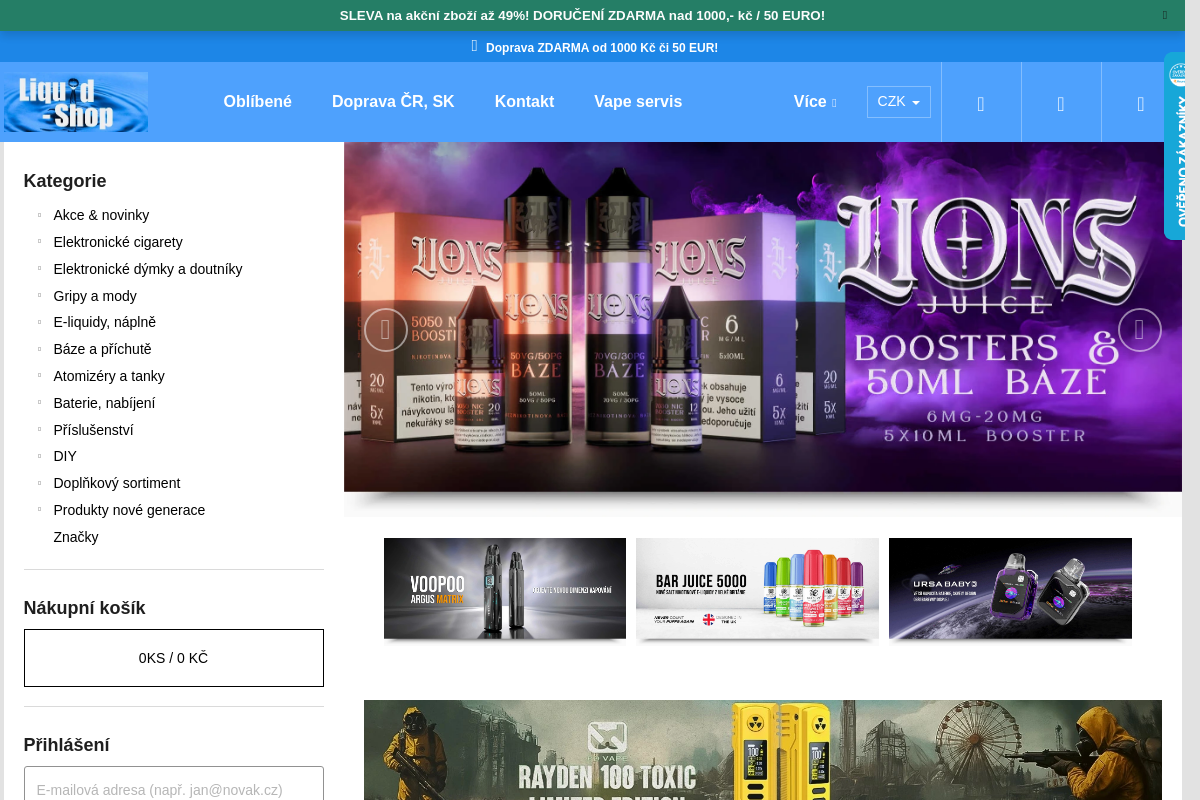Show the next carousel slide
This screenshot has width=1200, height=800.
point(1140,330)
